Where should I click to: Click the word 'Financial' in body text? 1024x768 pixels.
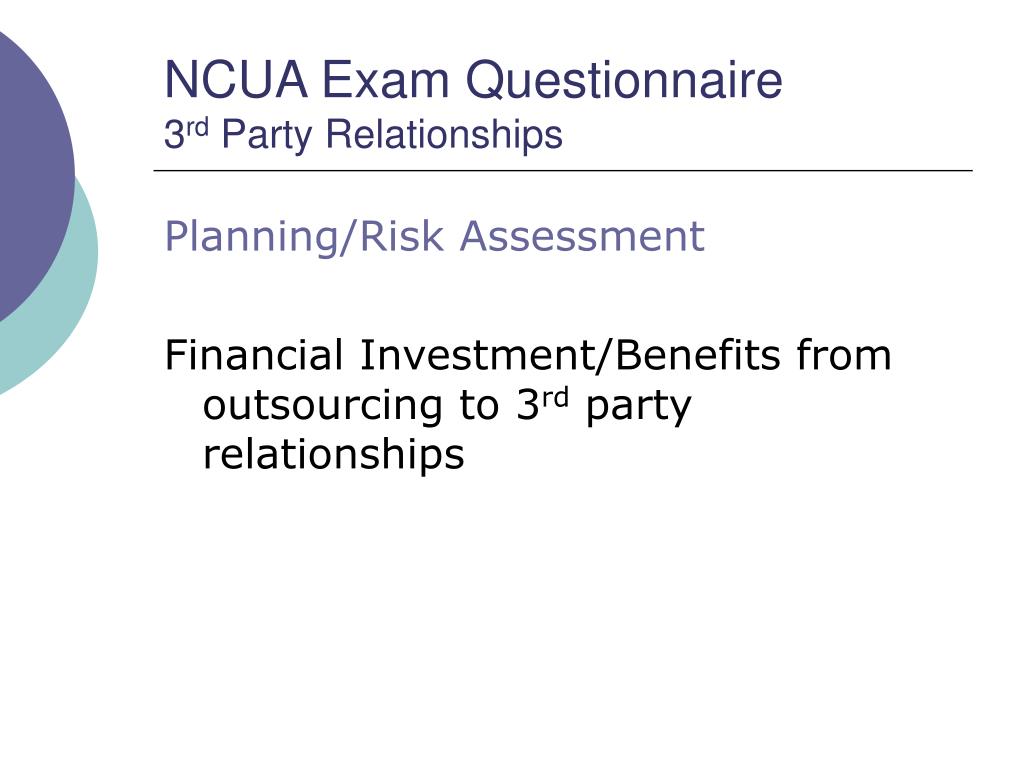coord(253,355)
